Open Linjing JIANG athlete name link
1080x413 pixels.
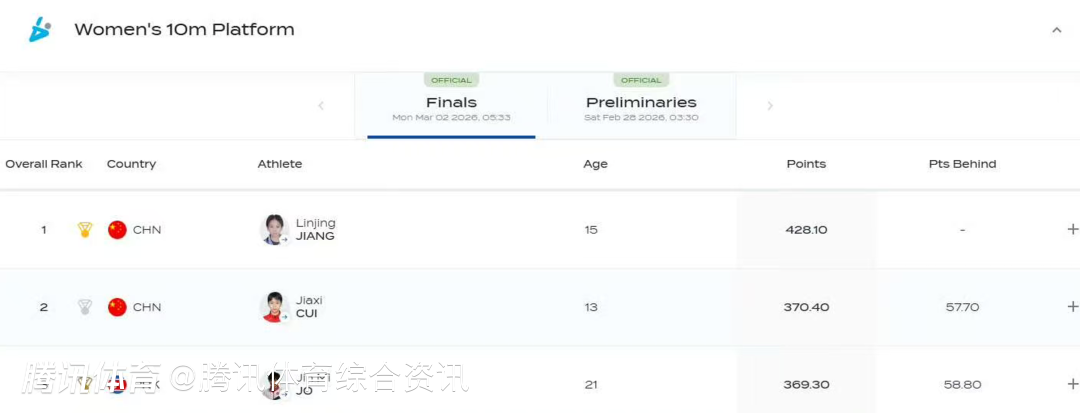tap(315, 230)
